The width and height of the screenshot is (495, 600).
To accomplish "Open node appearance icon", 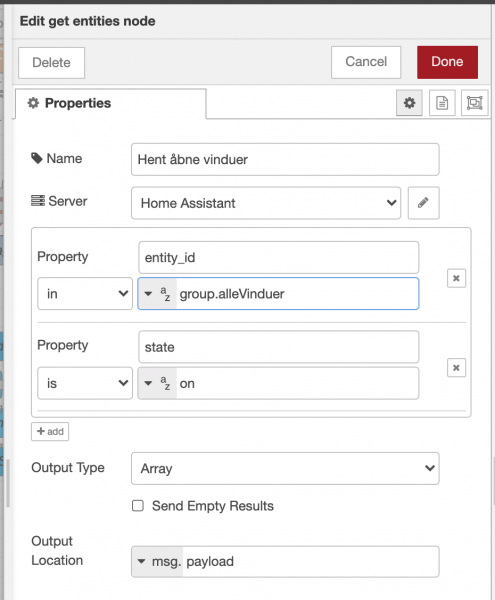I will (474, 103).
